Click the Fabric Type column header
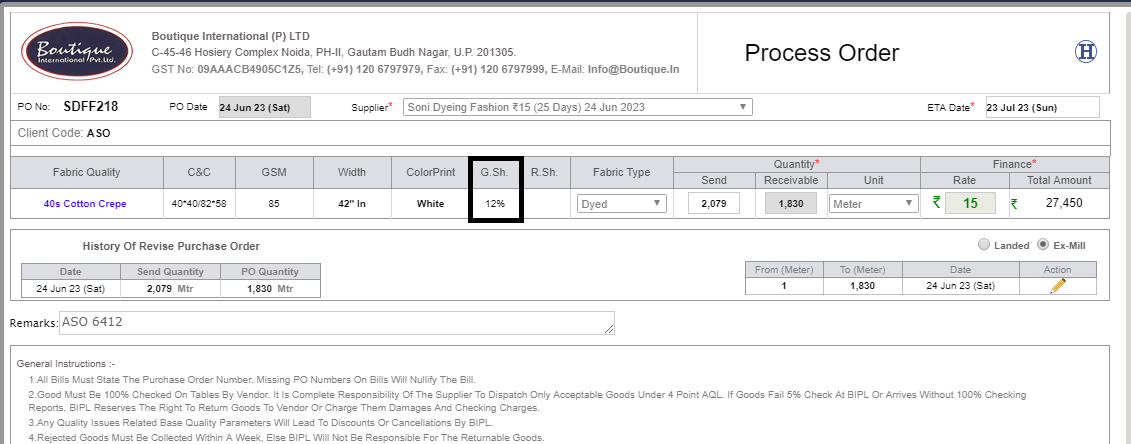The width and height of the screenshot is (1131, 444). (x=621, y=172)
